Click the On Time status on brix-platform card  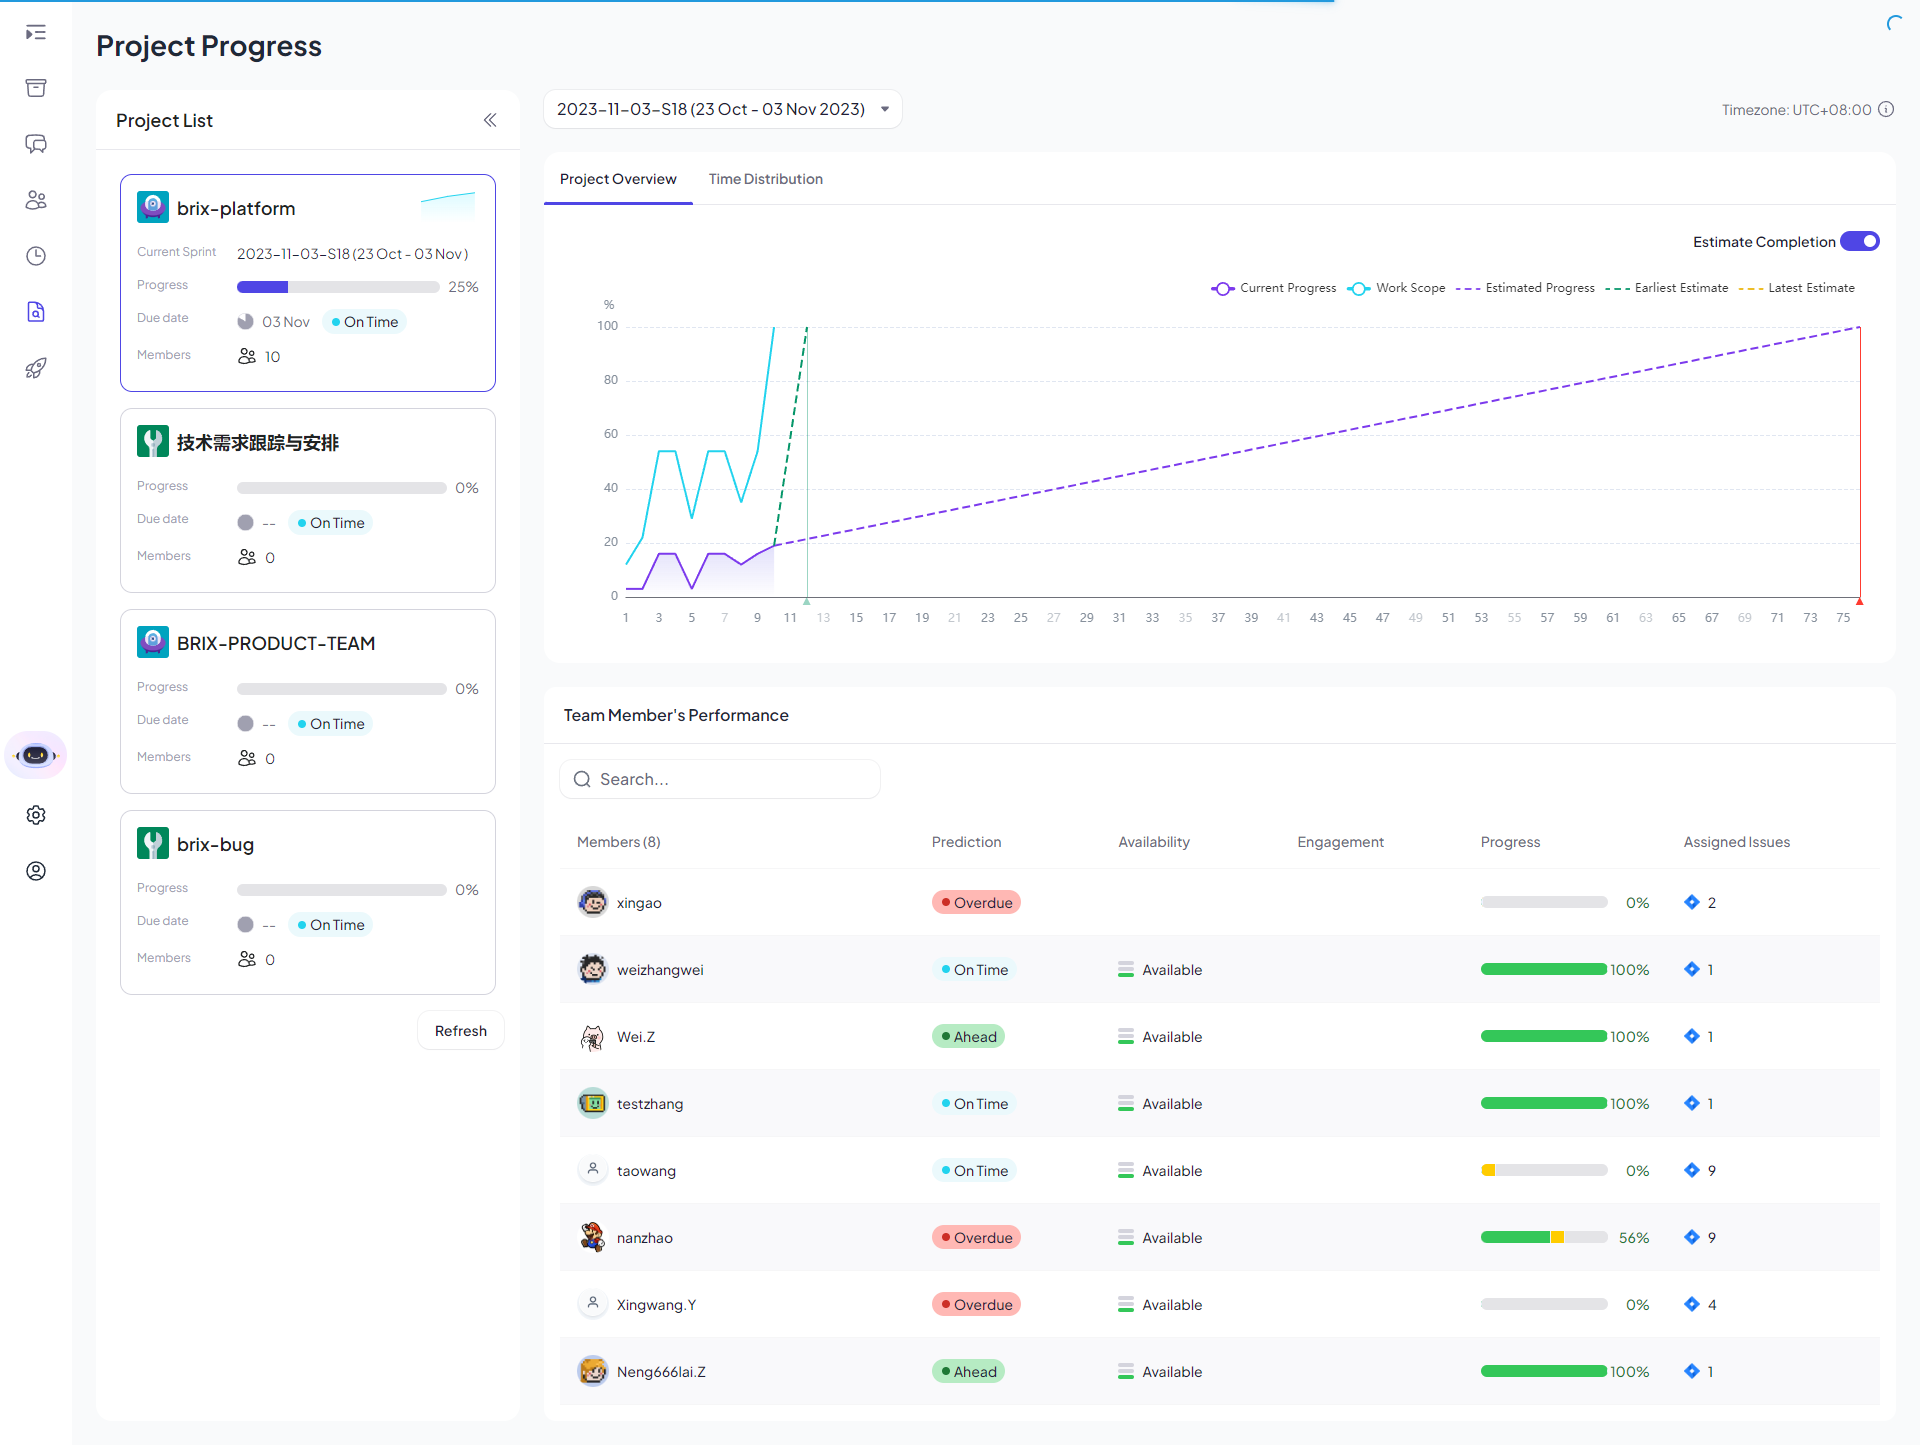pos(364,322)
